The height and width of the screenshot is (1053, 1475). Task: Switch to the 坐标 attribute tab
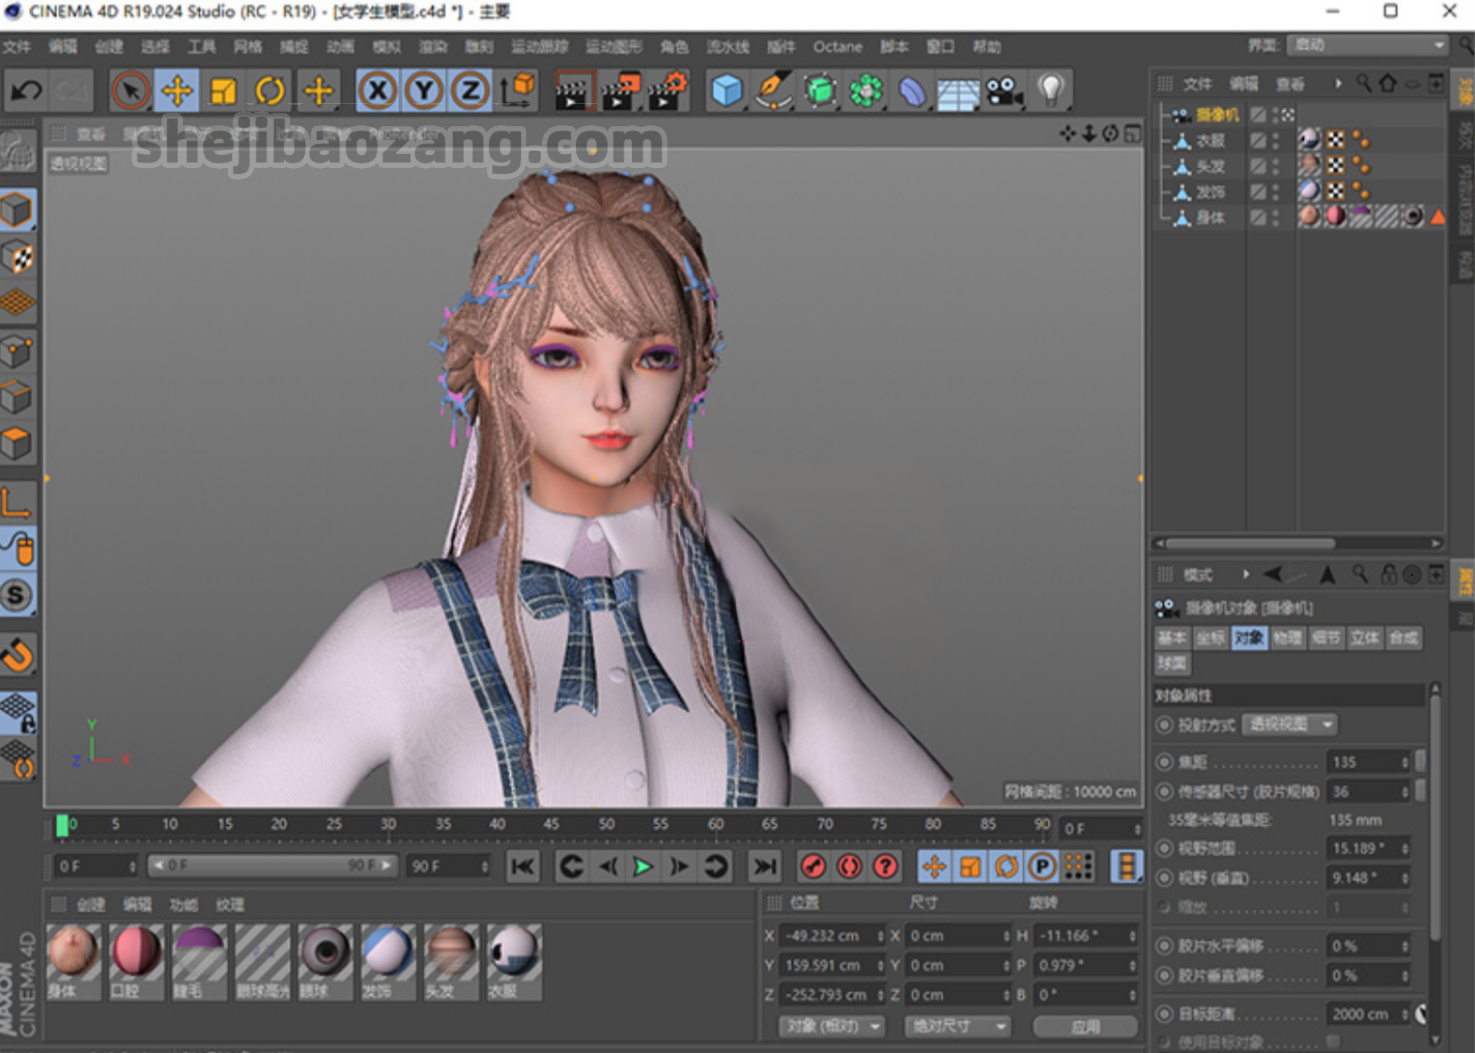[x=1210, y=638]
